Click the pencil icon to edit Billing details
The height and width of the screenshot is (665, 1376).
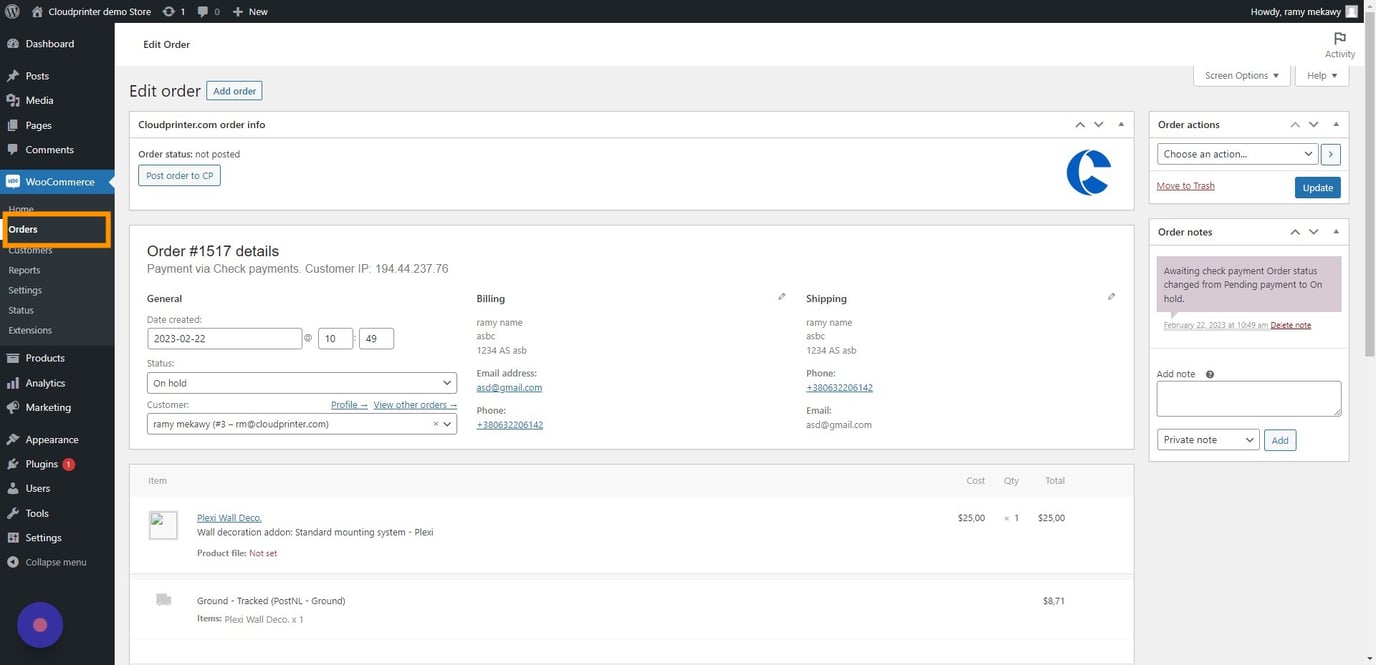[x=781, y=296]
